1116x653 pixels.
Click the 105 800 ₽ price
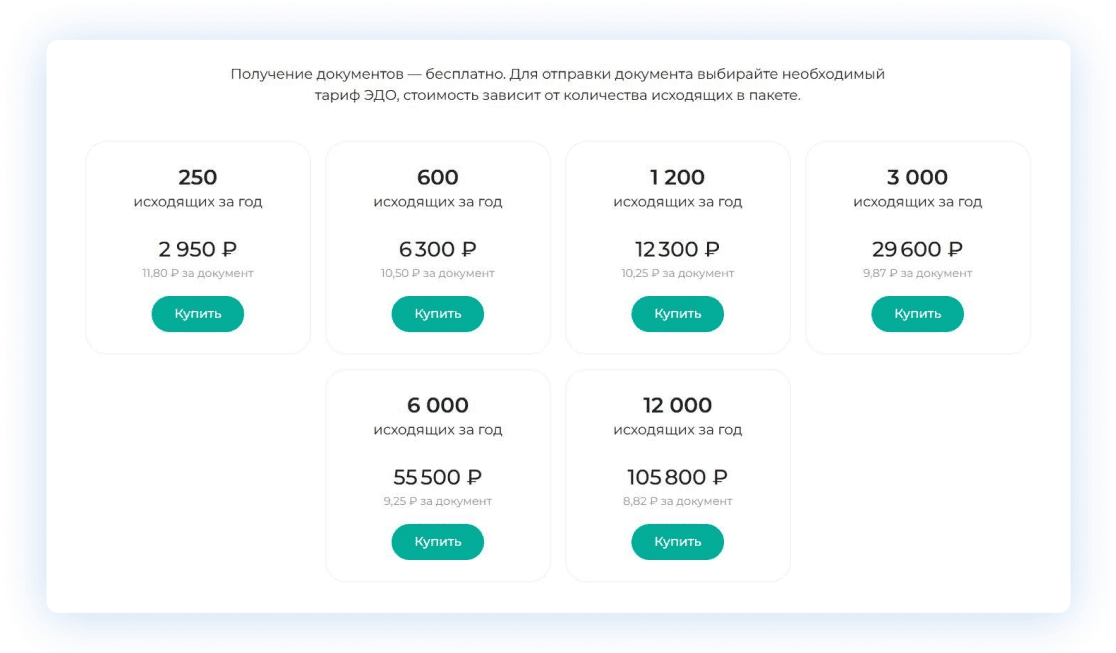(x=677, y=478)
